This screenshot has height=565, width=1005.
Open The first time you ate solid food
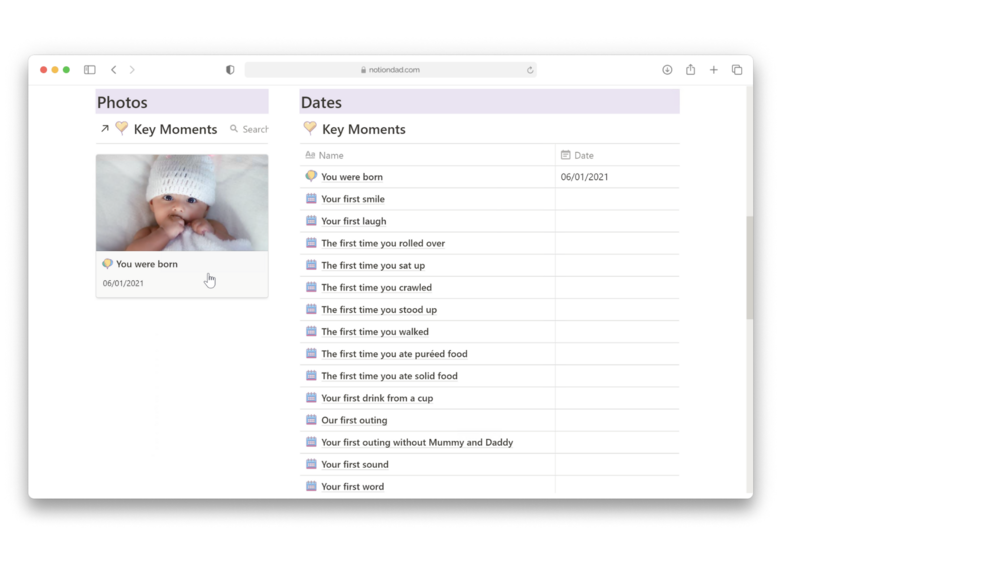tap(389, 376)
